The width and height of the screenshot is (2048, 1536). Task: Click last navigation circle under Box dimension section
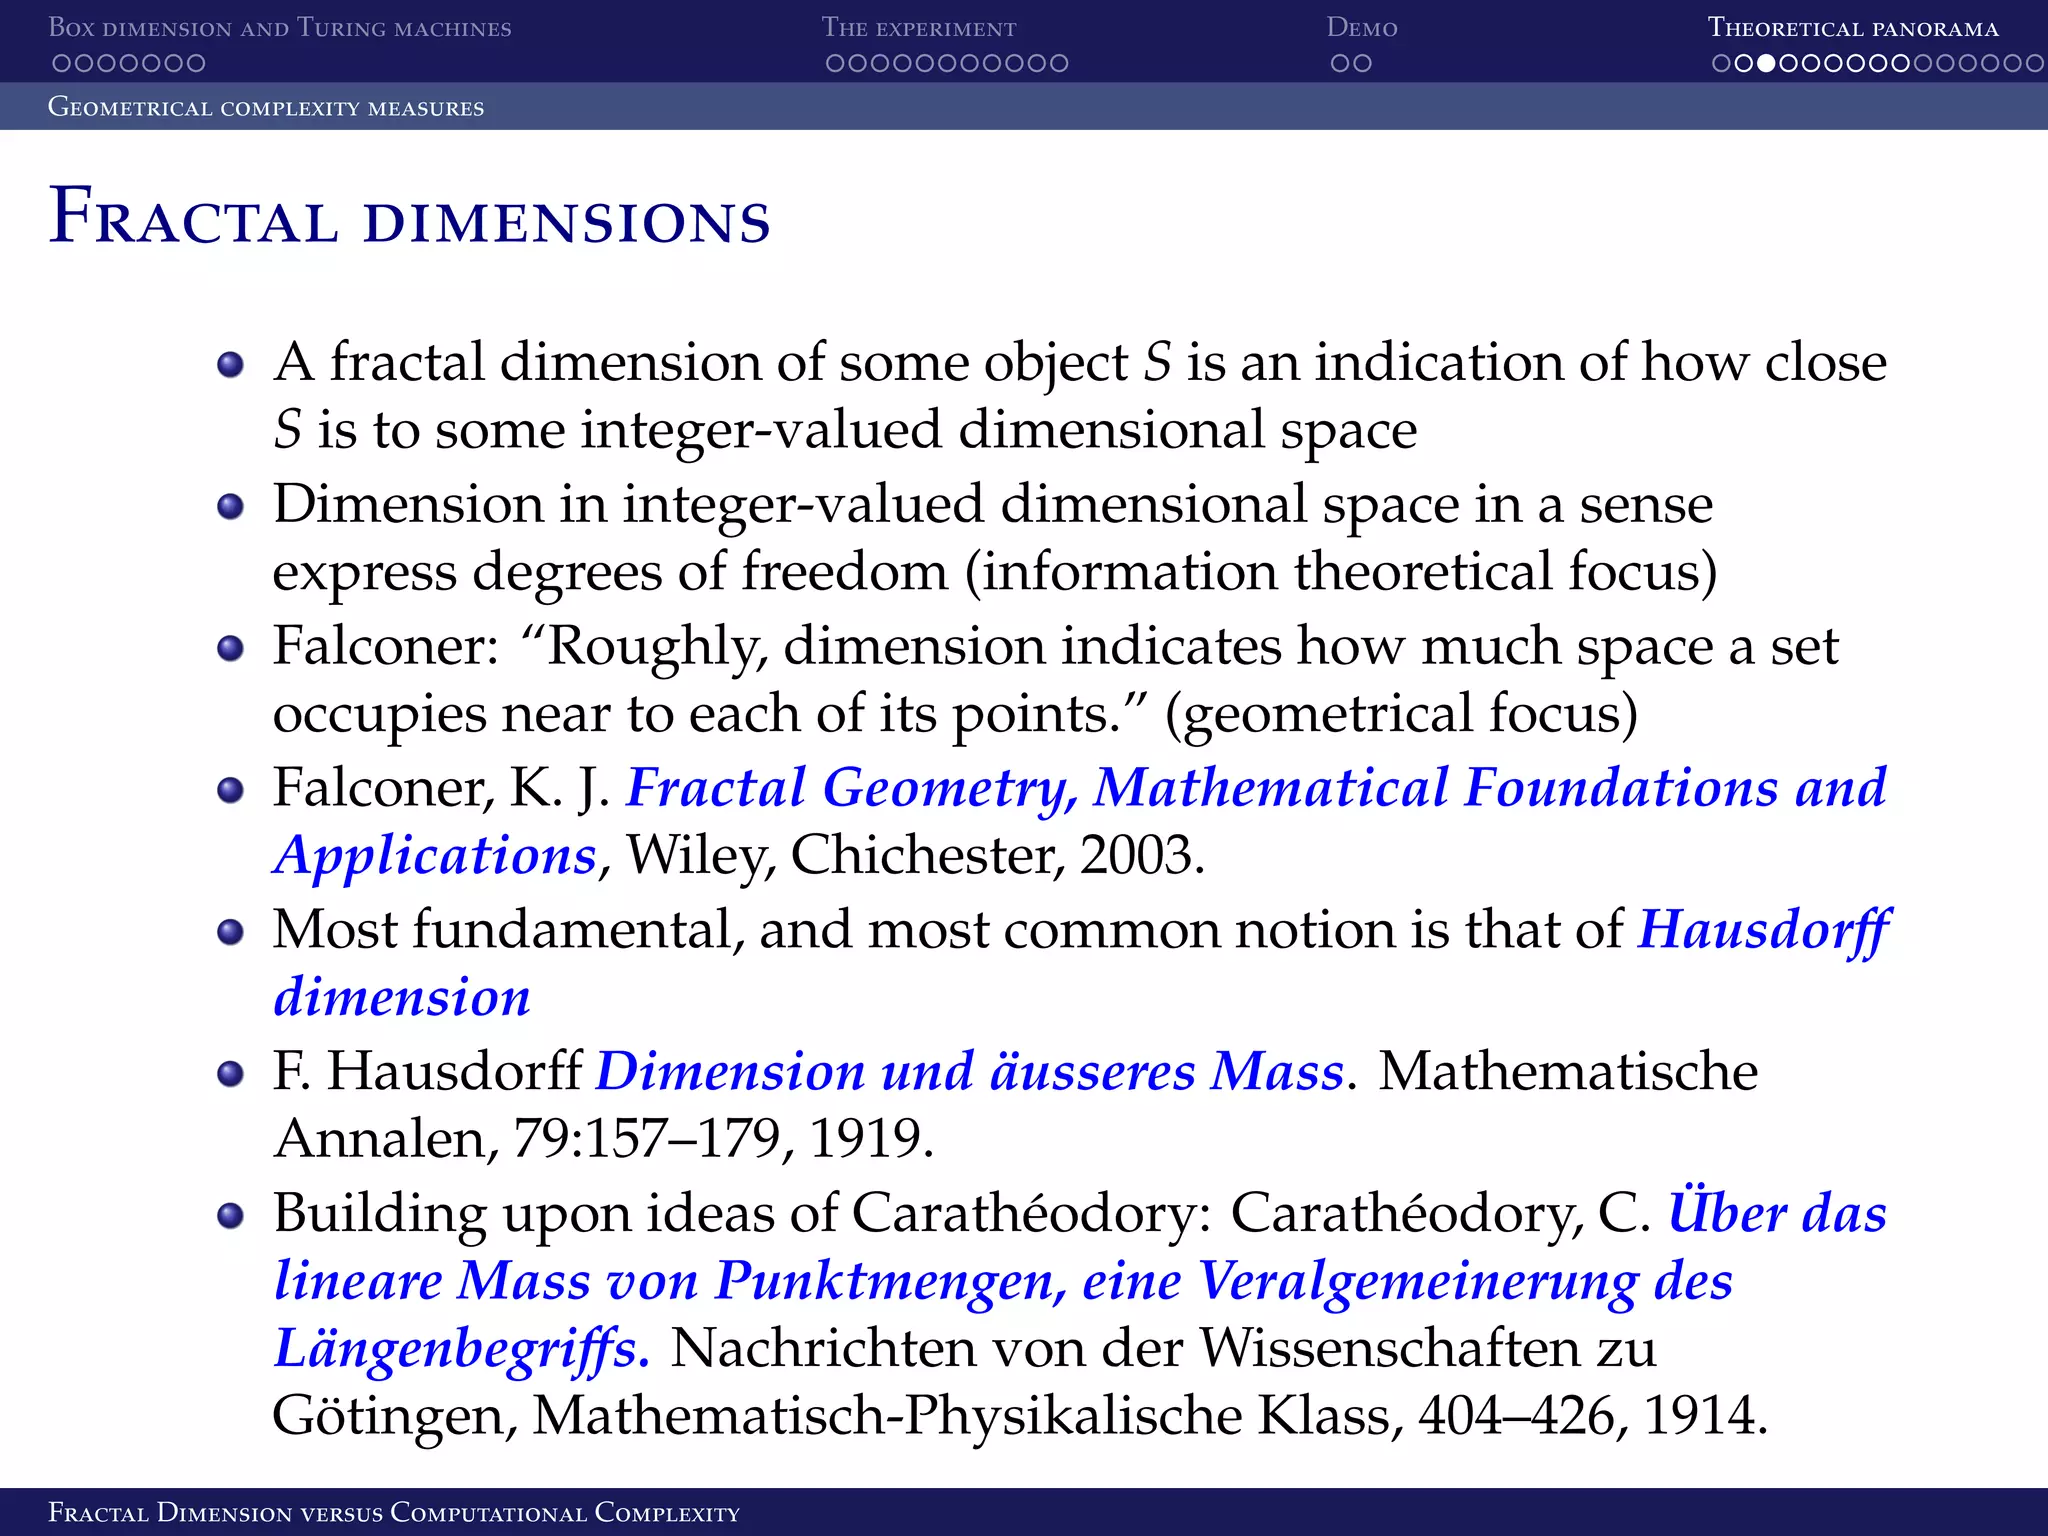click(196, 63)
